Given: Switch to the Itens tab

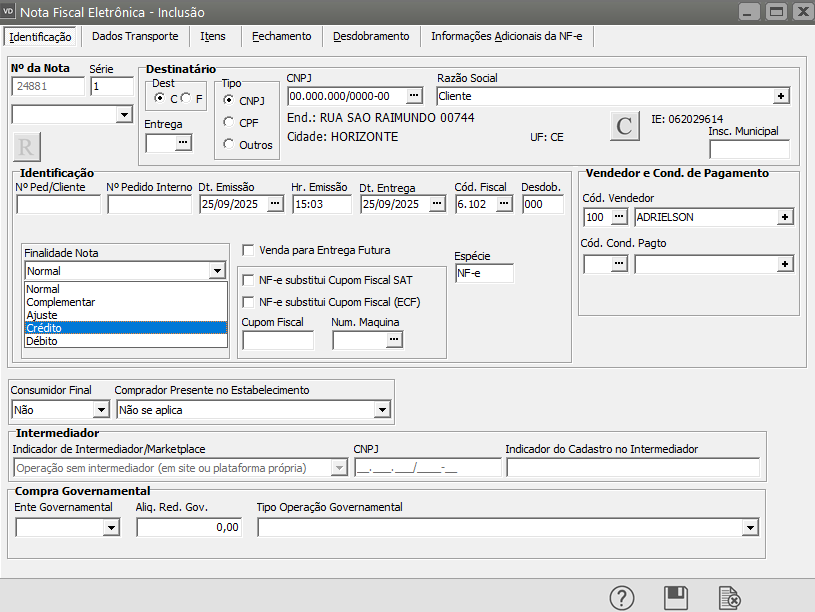Looking at the screenshot, I should coord(213,36).
